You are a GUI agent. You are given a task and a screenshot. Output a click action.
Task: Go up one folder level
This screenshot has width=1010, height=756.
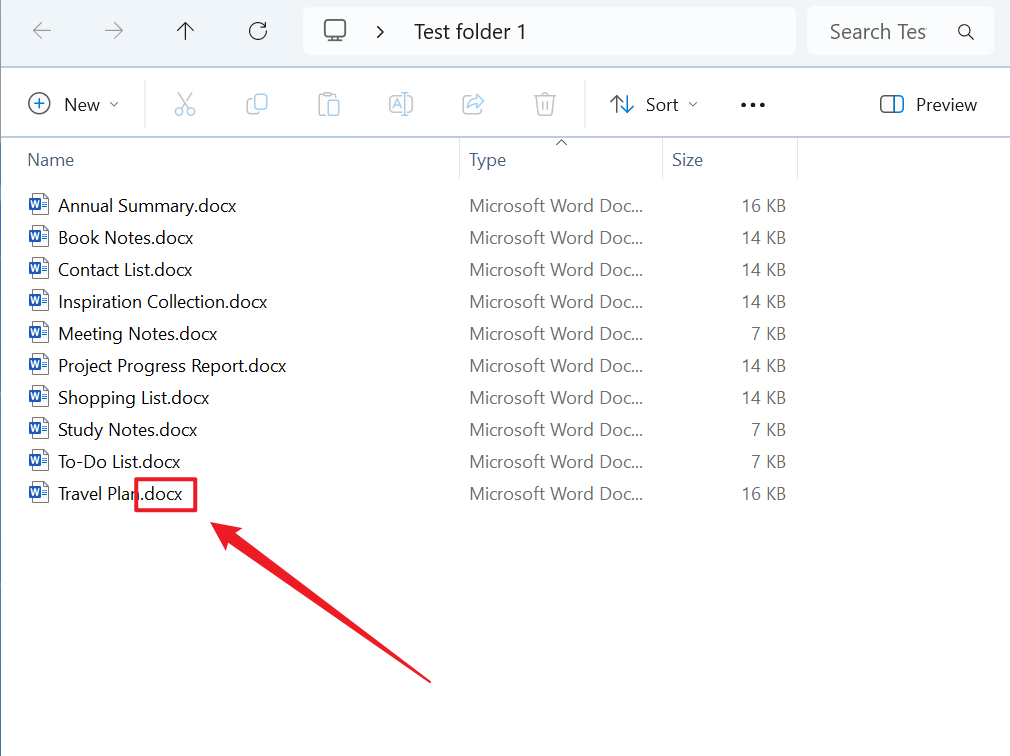(x=186, y=31)
